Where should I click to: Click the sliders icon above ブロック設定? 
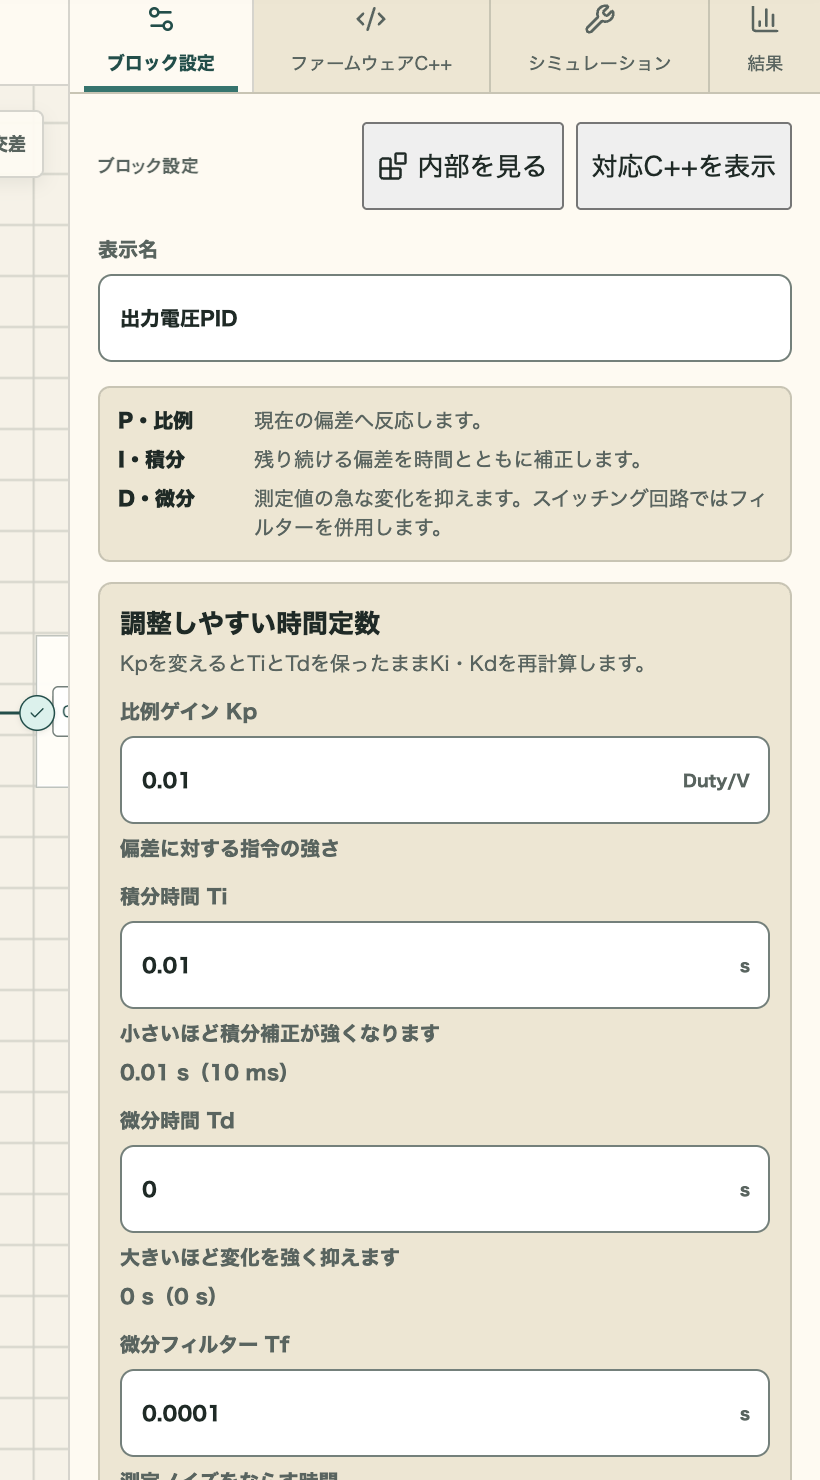tap(160, 19)
